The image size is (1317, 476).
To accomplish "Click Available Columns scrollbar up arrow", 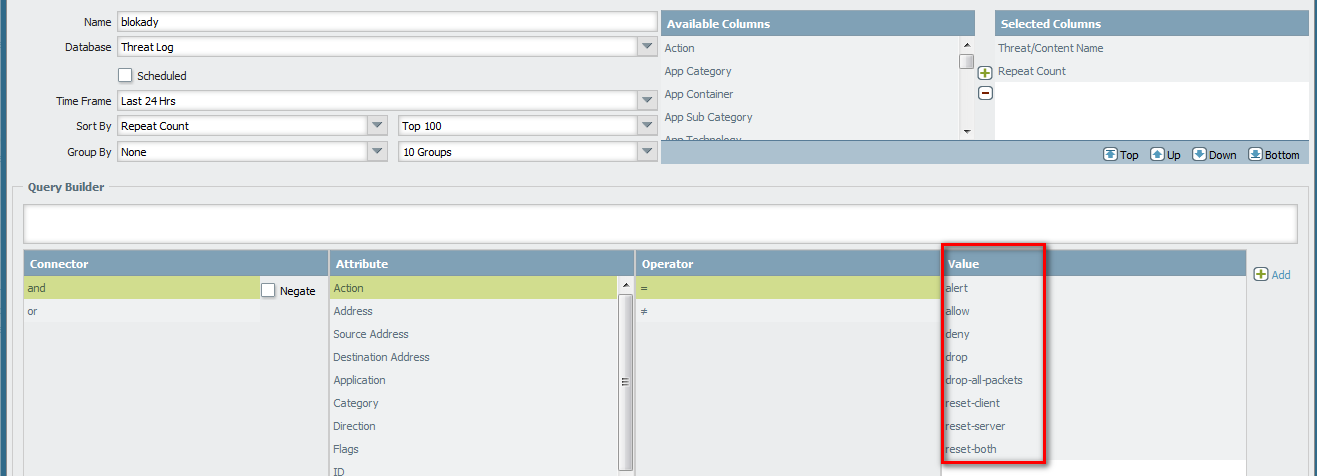I will click(967, 45).
